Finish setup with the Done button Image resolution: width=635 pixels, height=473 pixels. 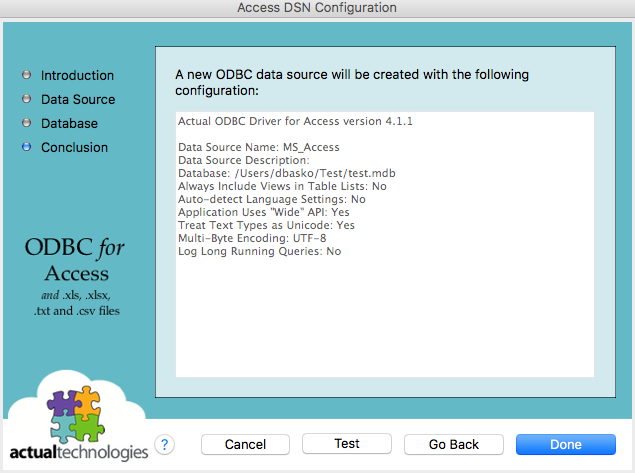[565, 444]
